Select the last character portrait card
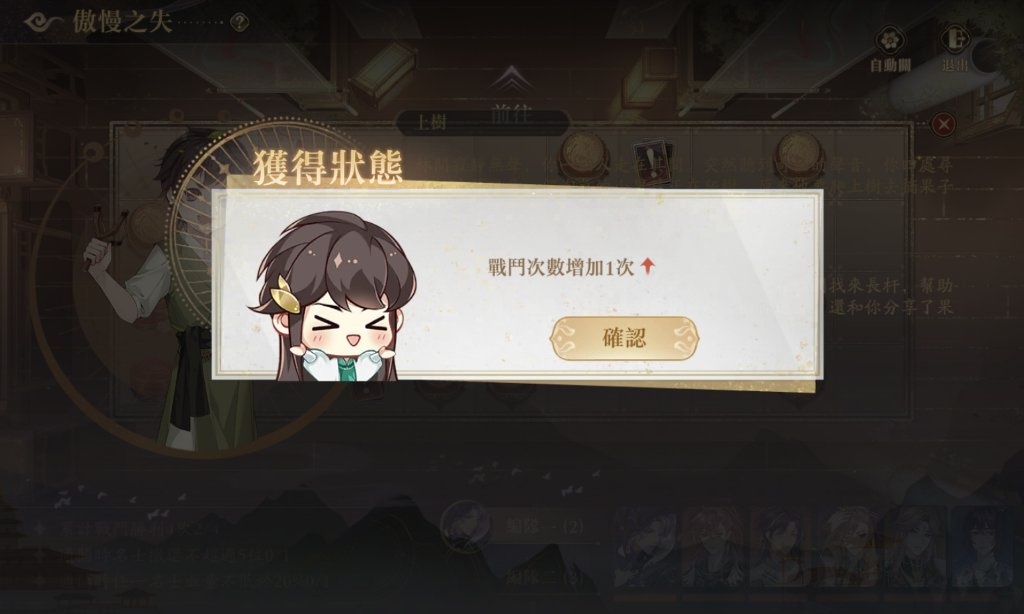1024x614 pixels. tap(983, 547)
